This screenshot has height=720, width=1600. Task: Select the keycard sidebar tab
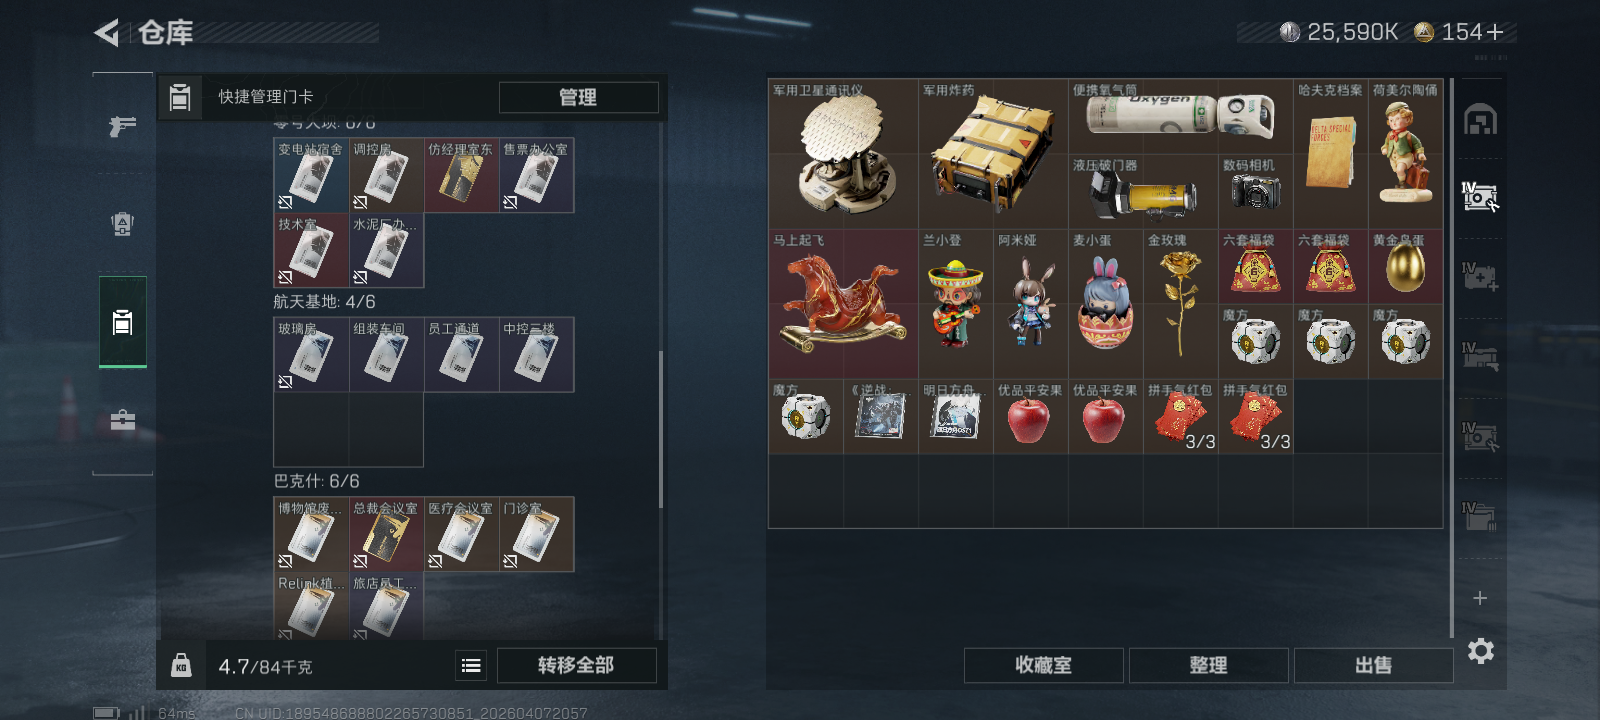(x=123, y=322)
